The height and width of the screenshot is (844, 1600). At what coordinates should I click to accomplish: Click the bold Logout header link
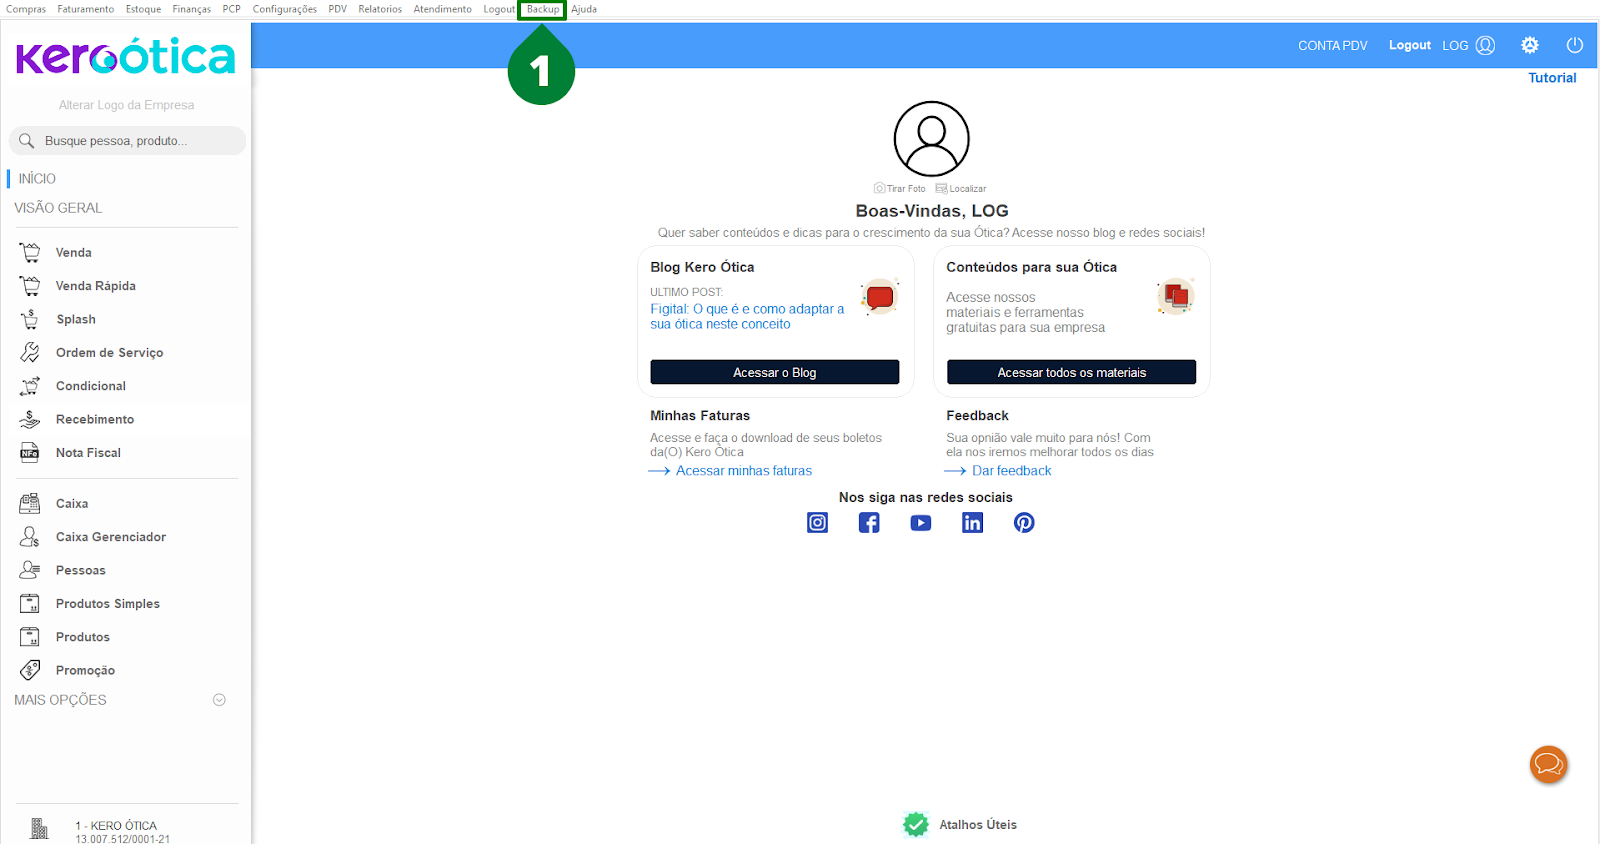(1409, 45)
